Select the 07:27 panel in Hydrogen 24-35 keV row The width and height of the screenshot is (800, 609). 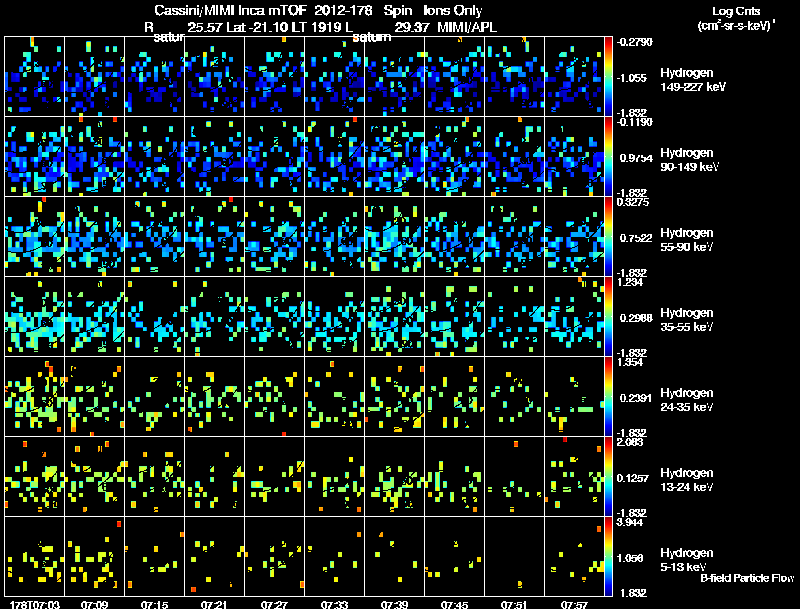coord(274,396)
